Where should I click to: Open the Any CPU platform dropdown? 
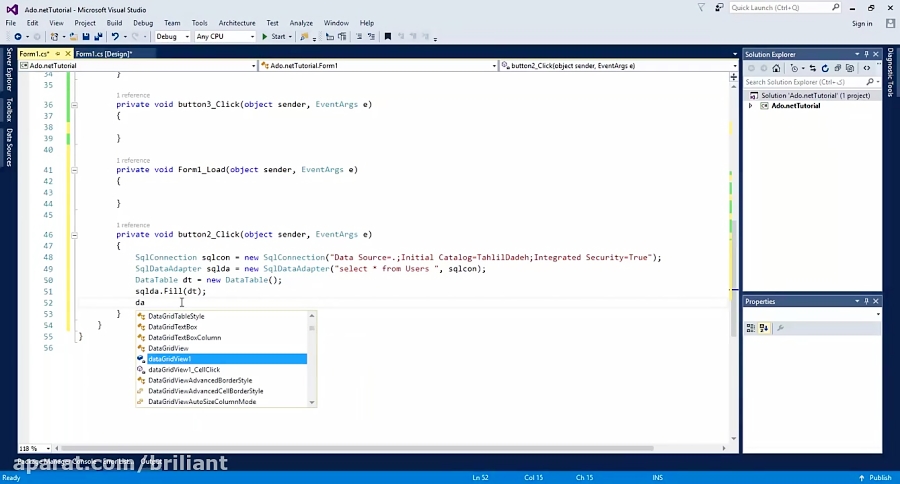coord(224,37)
